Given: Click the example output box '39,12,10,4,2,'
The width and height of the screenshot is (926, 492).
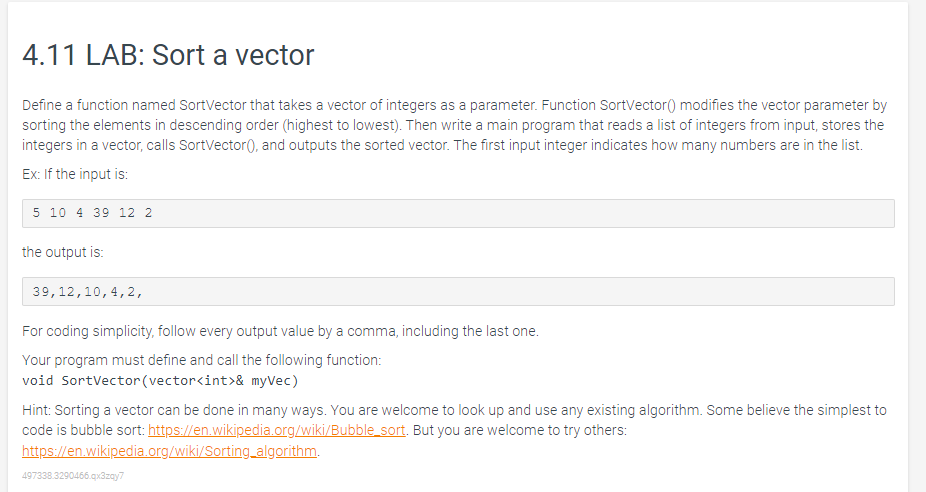Looking at the screenshot, I should tap(458, 292).
